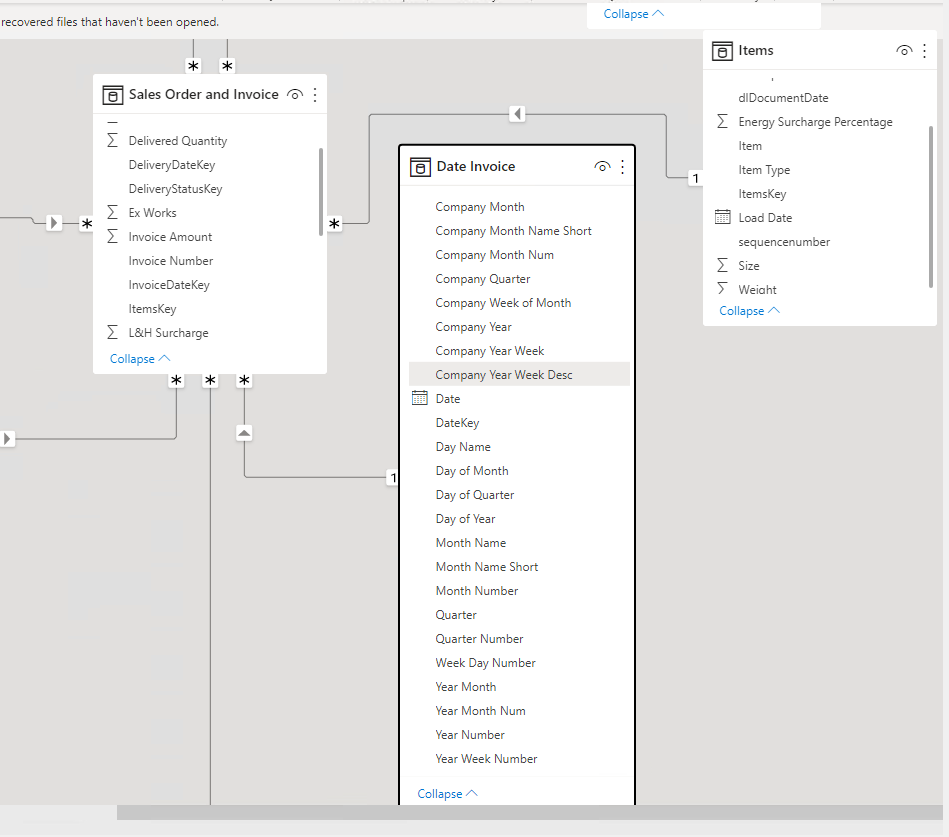
Task: Click sigma icon next to L&H Surcharge
Action: pos(113,332)
